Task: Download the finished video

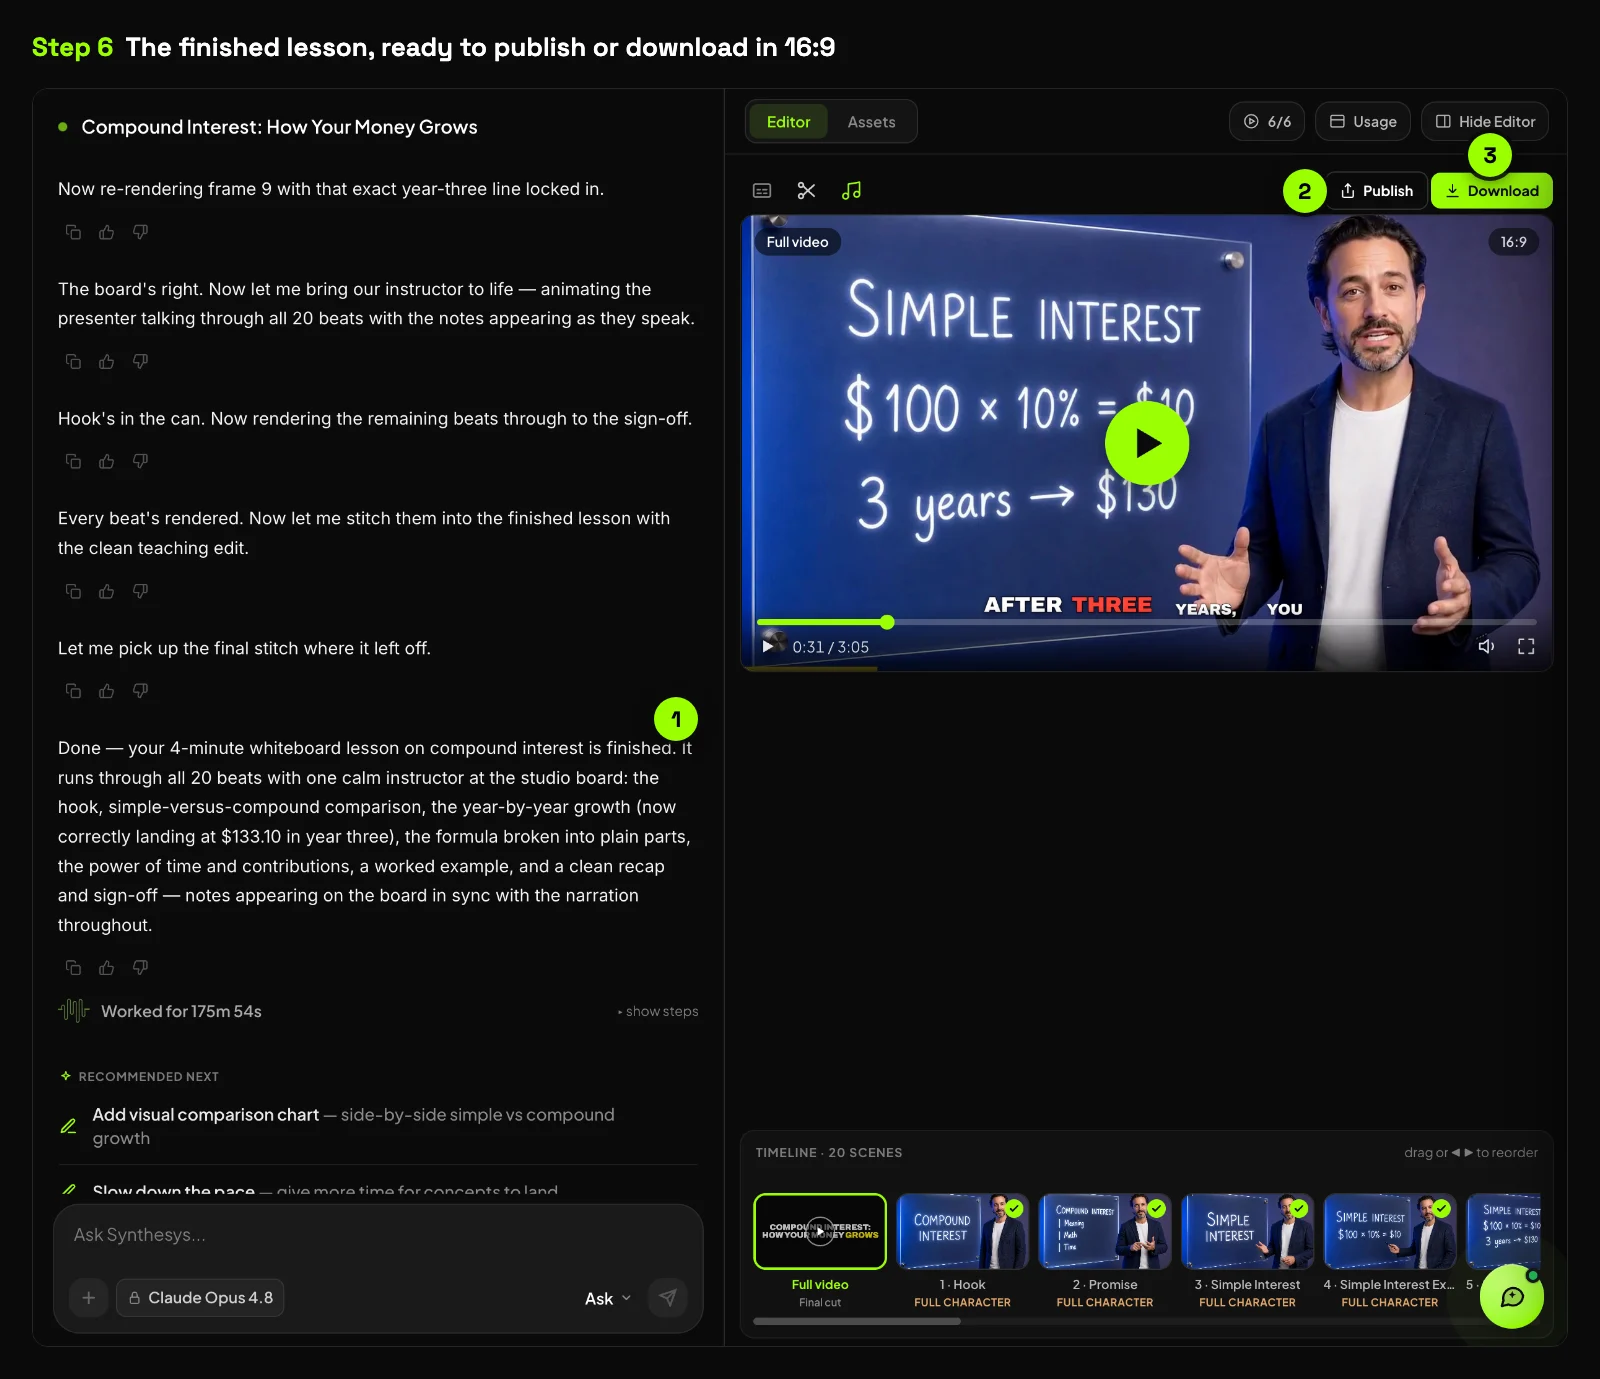Action: tap(1492, 191)
